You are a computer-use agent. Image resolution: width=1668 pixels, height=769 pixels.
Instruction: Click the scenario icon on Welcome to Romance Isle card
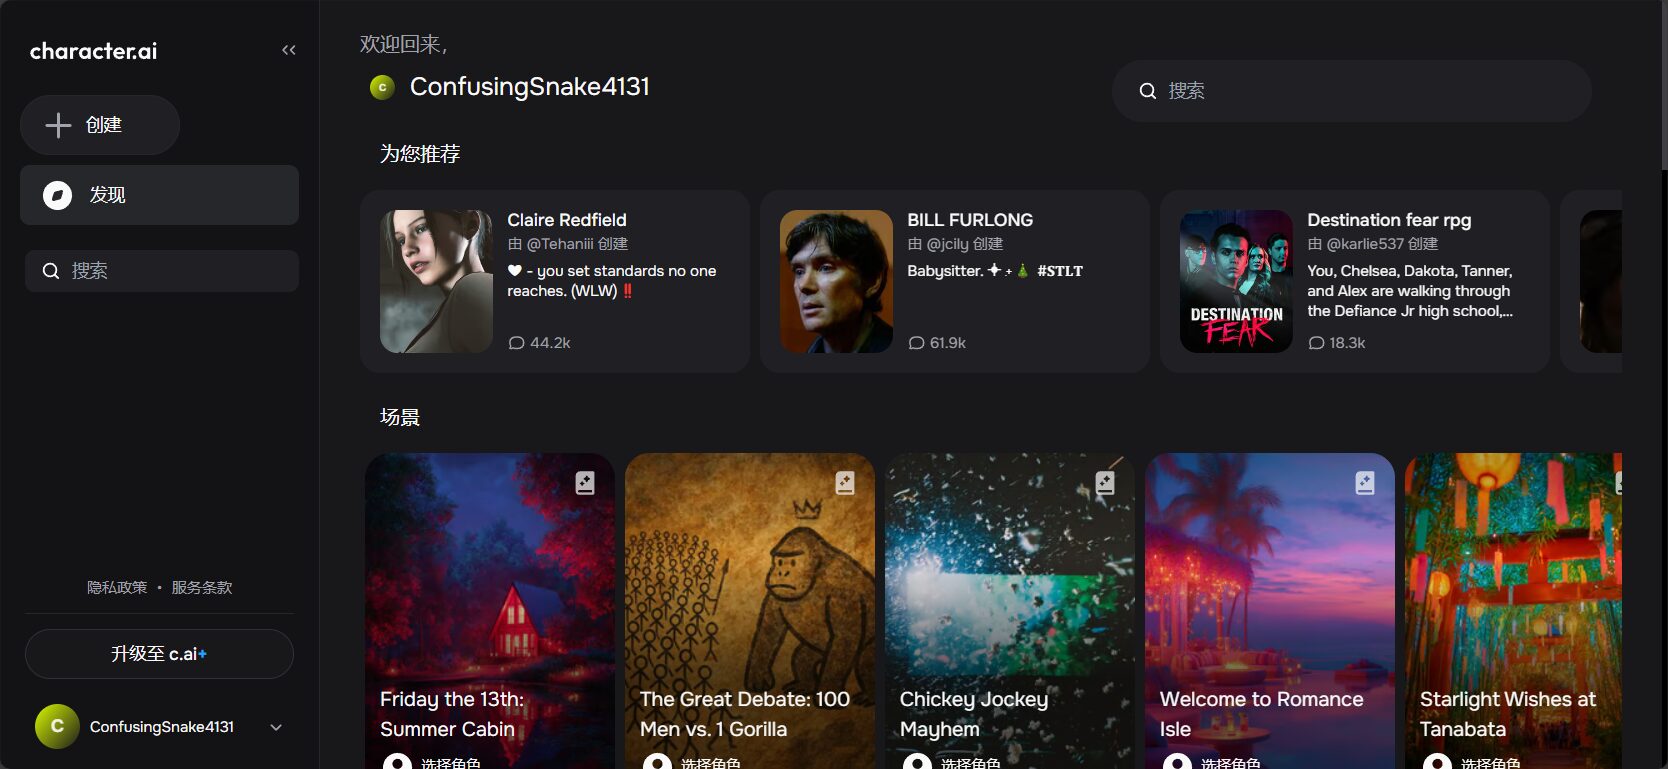point(1365,483)
